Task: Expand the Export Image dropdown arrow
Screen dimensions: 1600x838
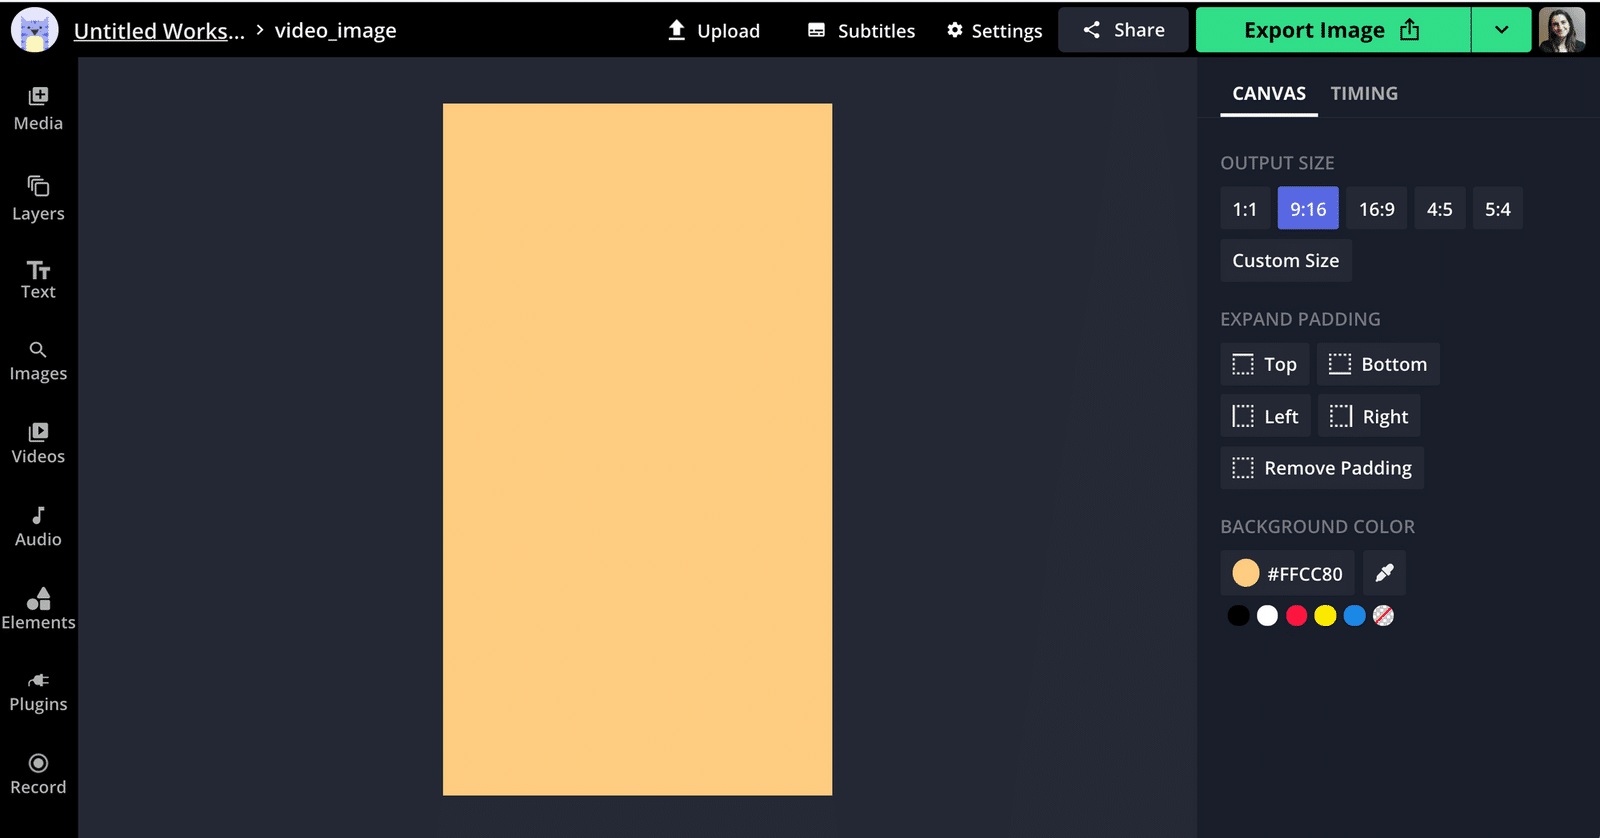Action: [x=1501, y=30]
